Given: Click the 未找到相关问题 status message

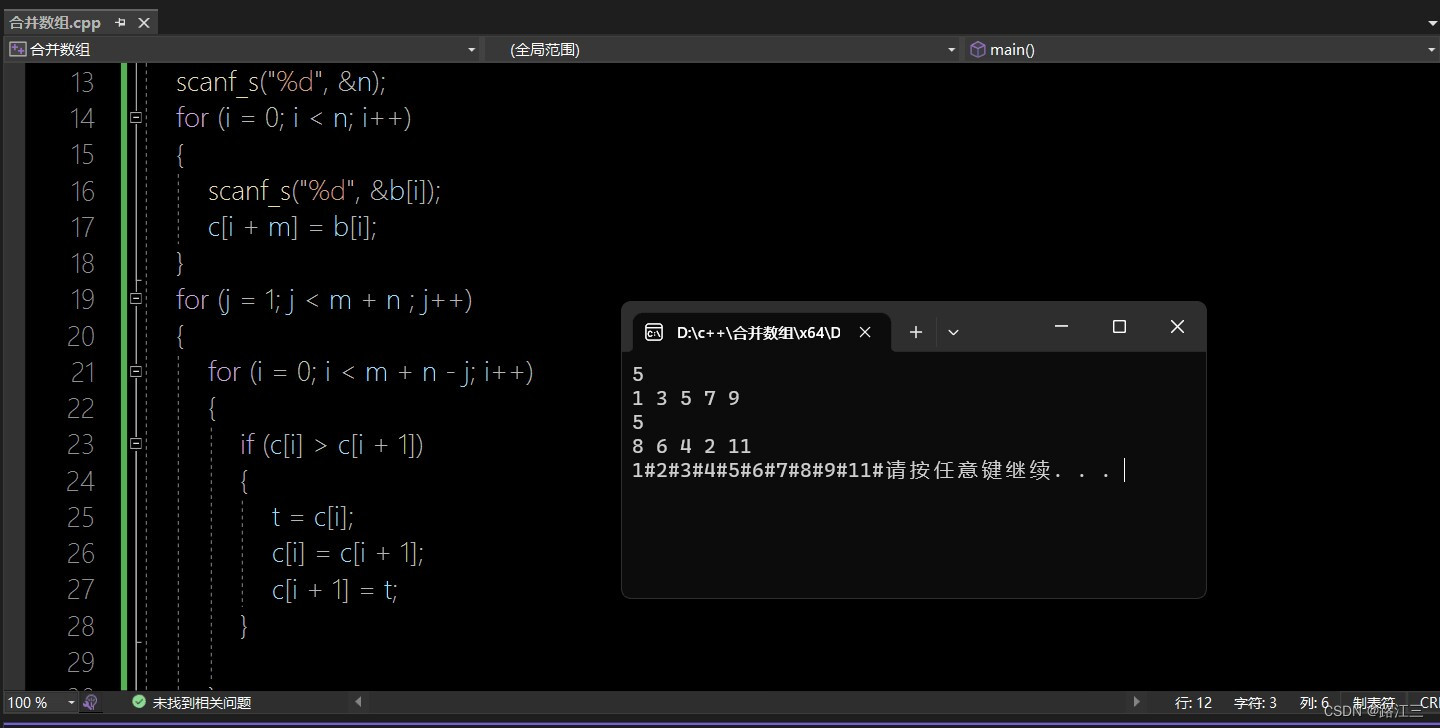Looking at the screenshot, I should [201, 703].
